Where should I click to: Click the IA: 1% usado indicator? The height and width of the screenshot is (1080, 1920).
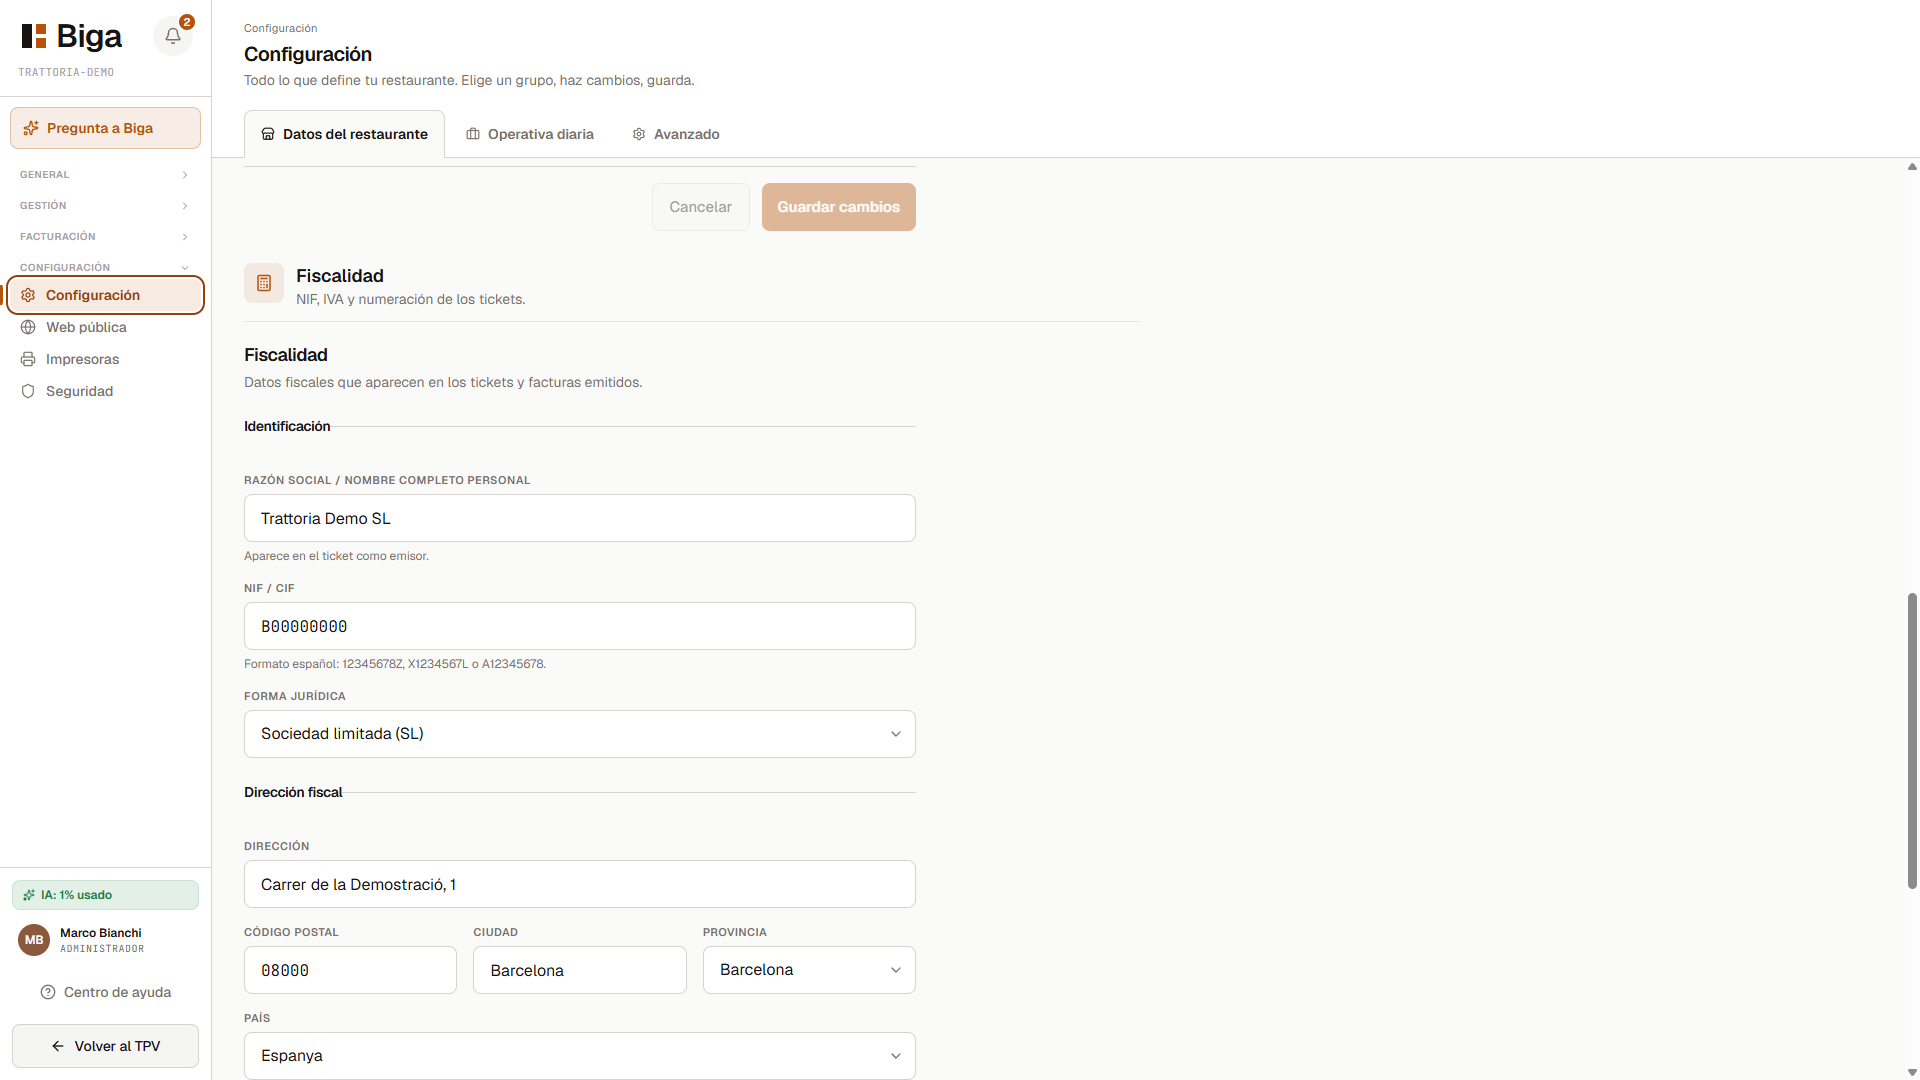105,895
